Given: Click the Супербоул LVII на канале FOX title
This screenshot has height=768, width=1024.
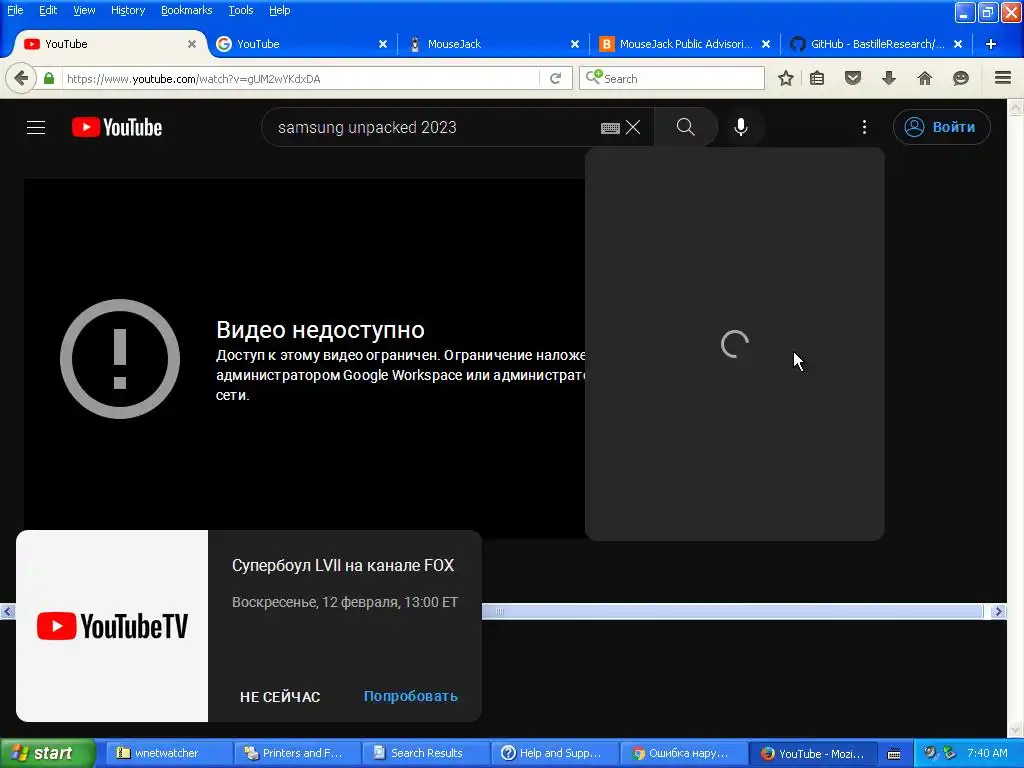Looking at the screenshot, I should [x=343, y=566].
